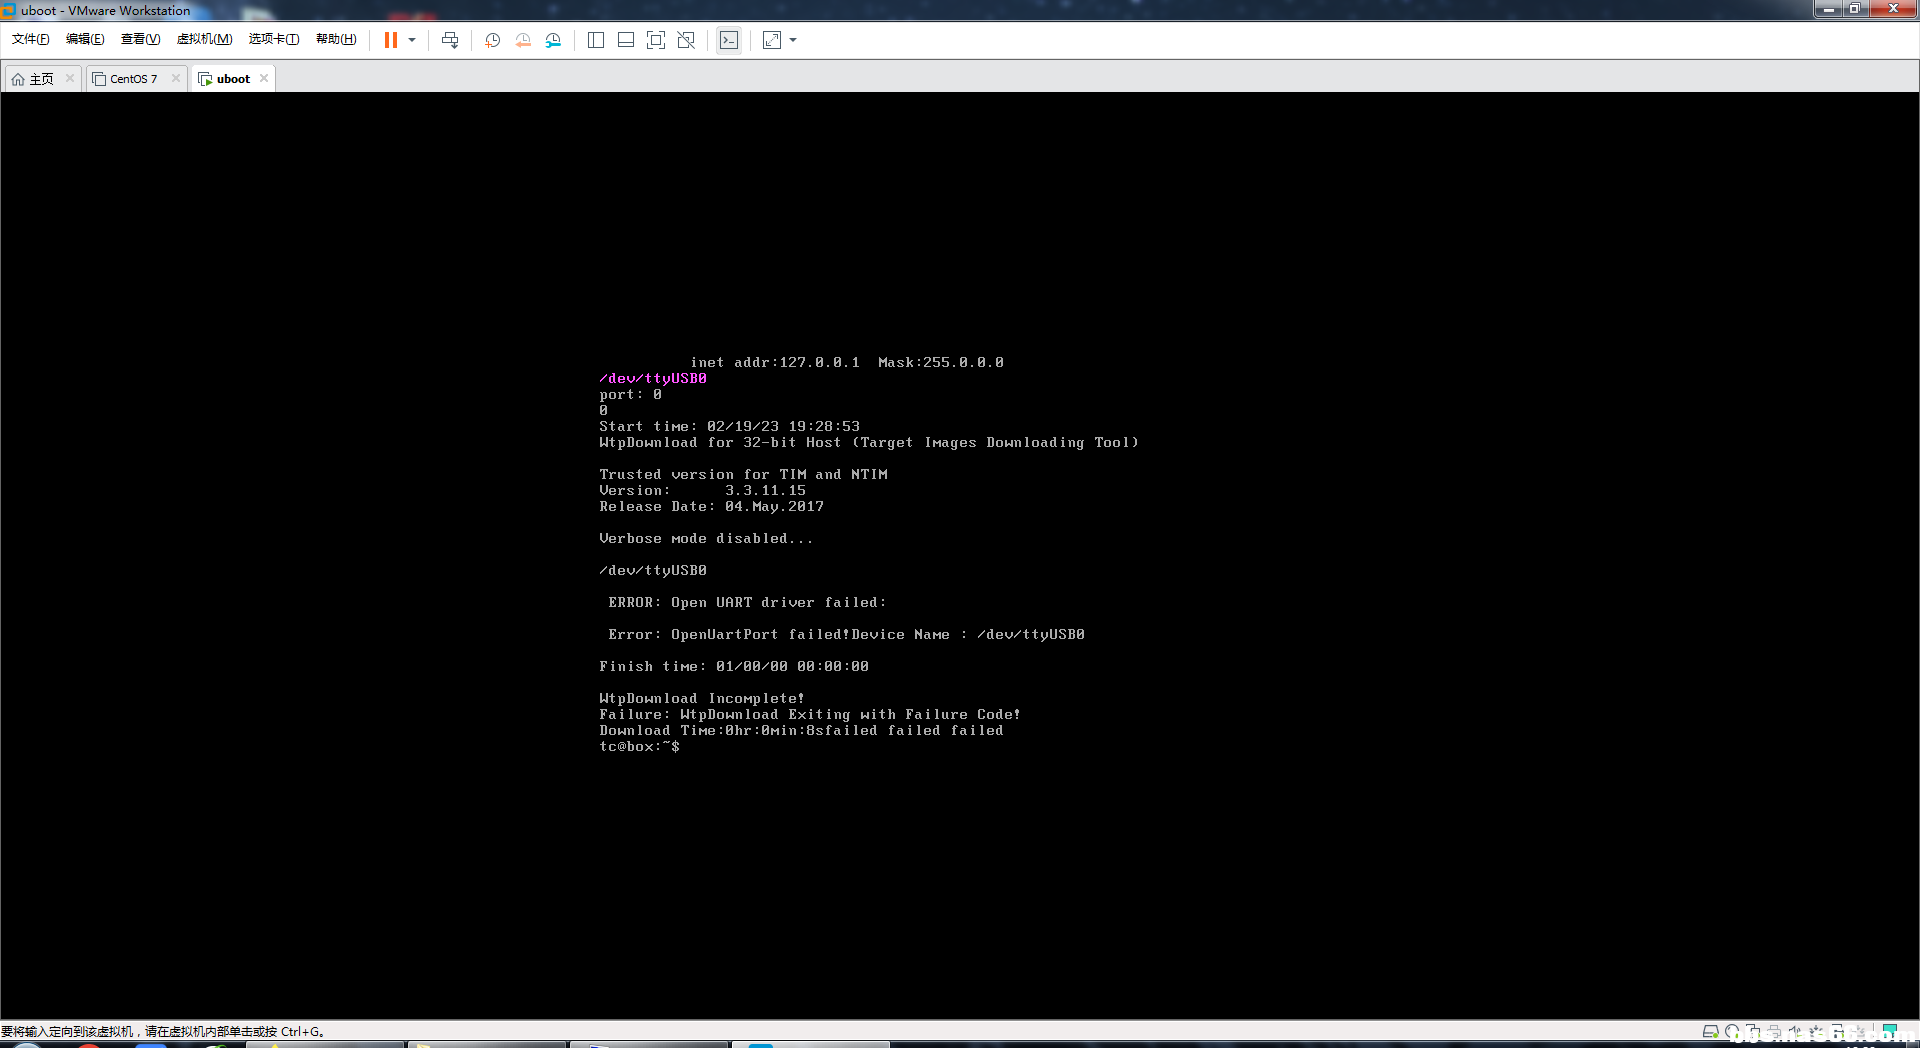Close the 主页 tab
The width and height of the screenshot is (1920, 1048).
(70, 78)
